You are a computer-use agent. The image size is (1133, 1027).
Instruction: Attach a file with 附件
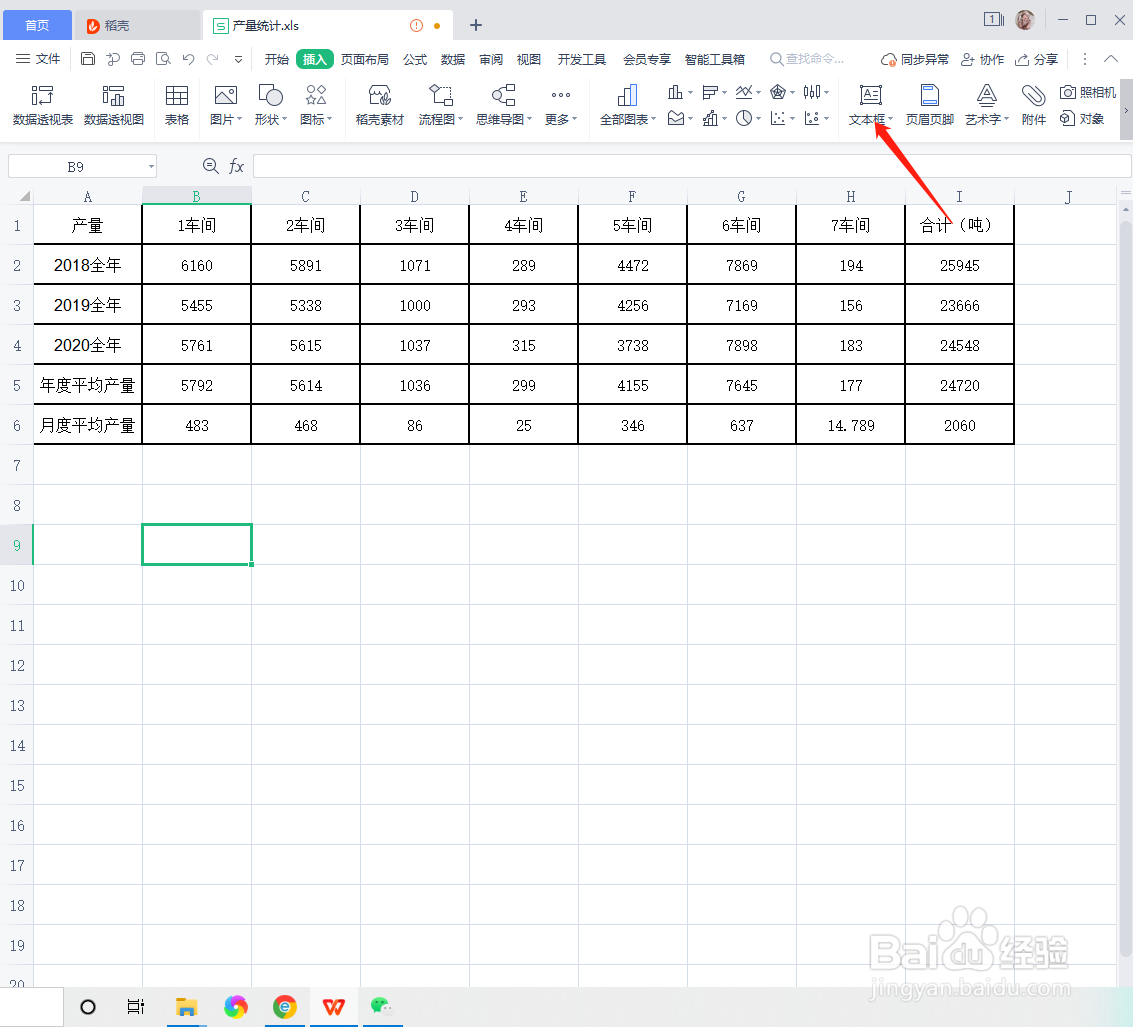coord(1033,104)
